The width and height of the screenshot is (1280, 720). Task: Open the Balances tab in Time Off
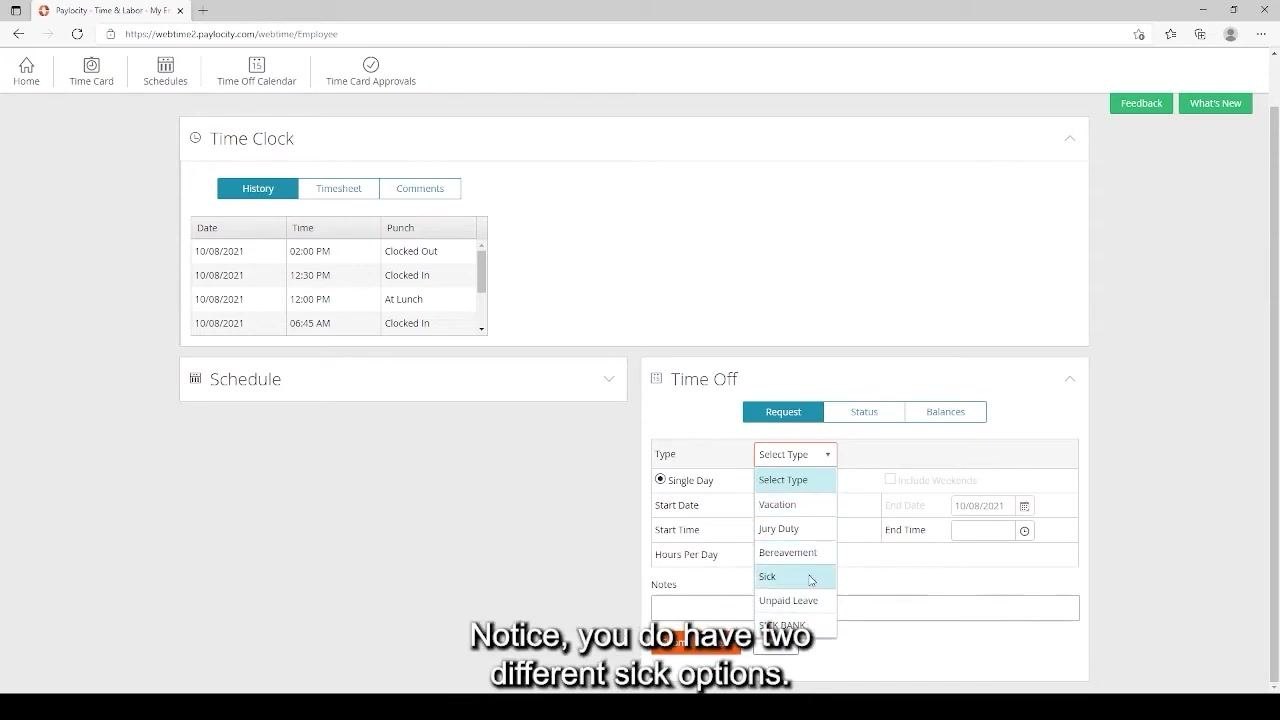945,412
